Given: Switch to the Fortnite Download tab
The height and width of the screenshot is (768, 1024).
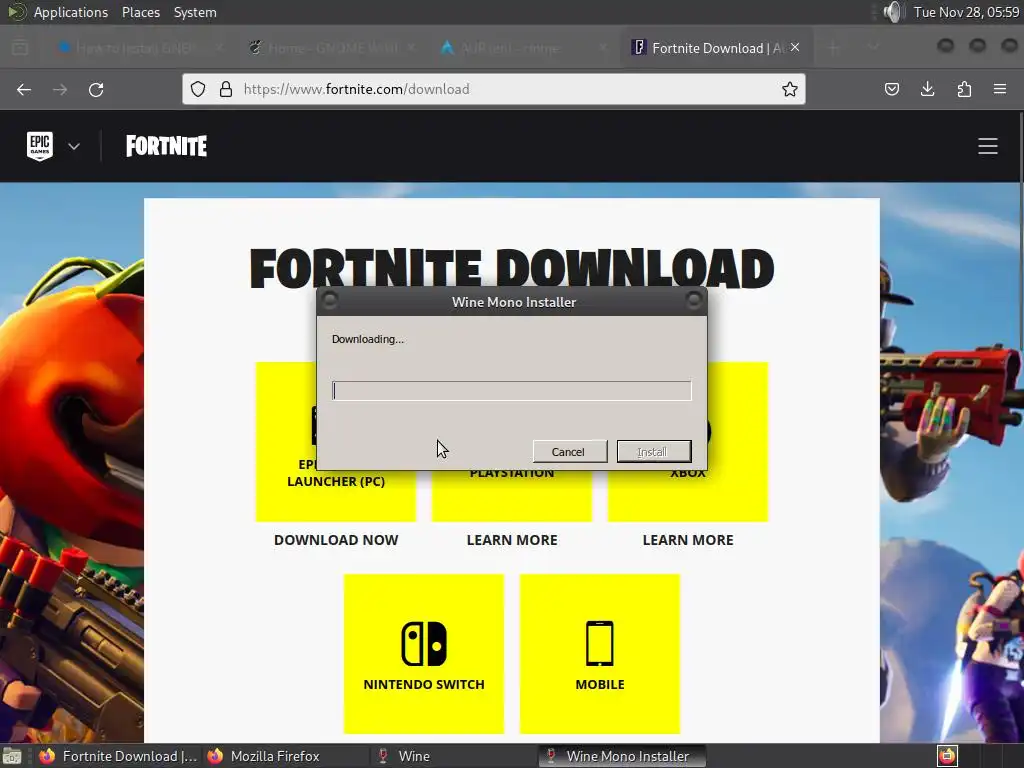Looking at the screenshot, I should pyautogui.click(x=709, y=48).
